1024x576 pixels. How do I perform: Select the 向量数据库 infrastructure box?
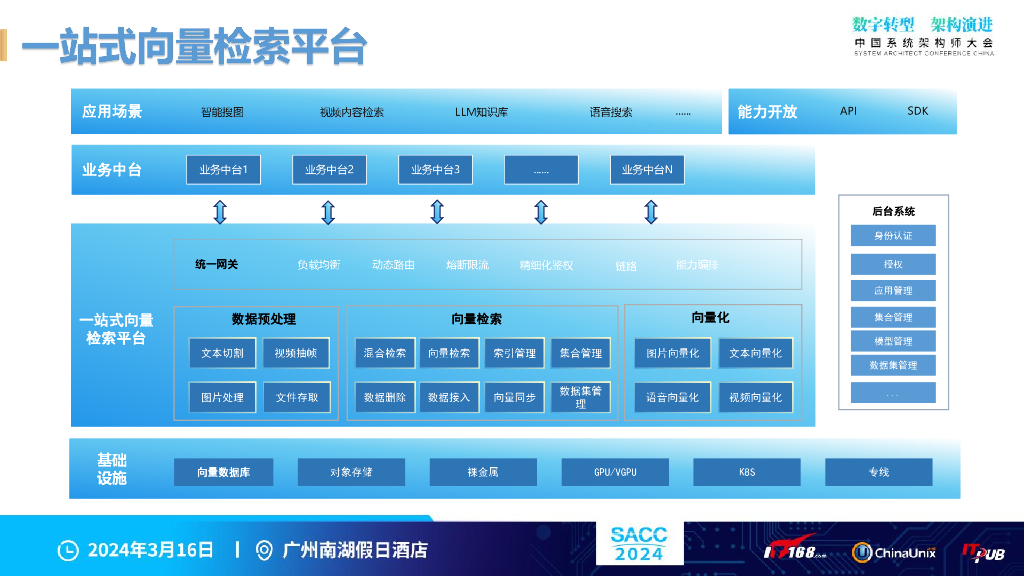[x=223, y=472]
